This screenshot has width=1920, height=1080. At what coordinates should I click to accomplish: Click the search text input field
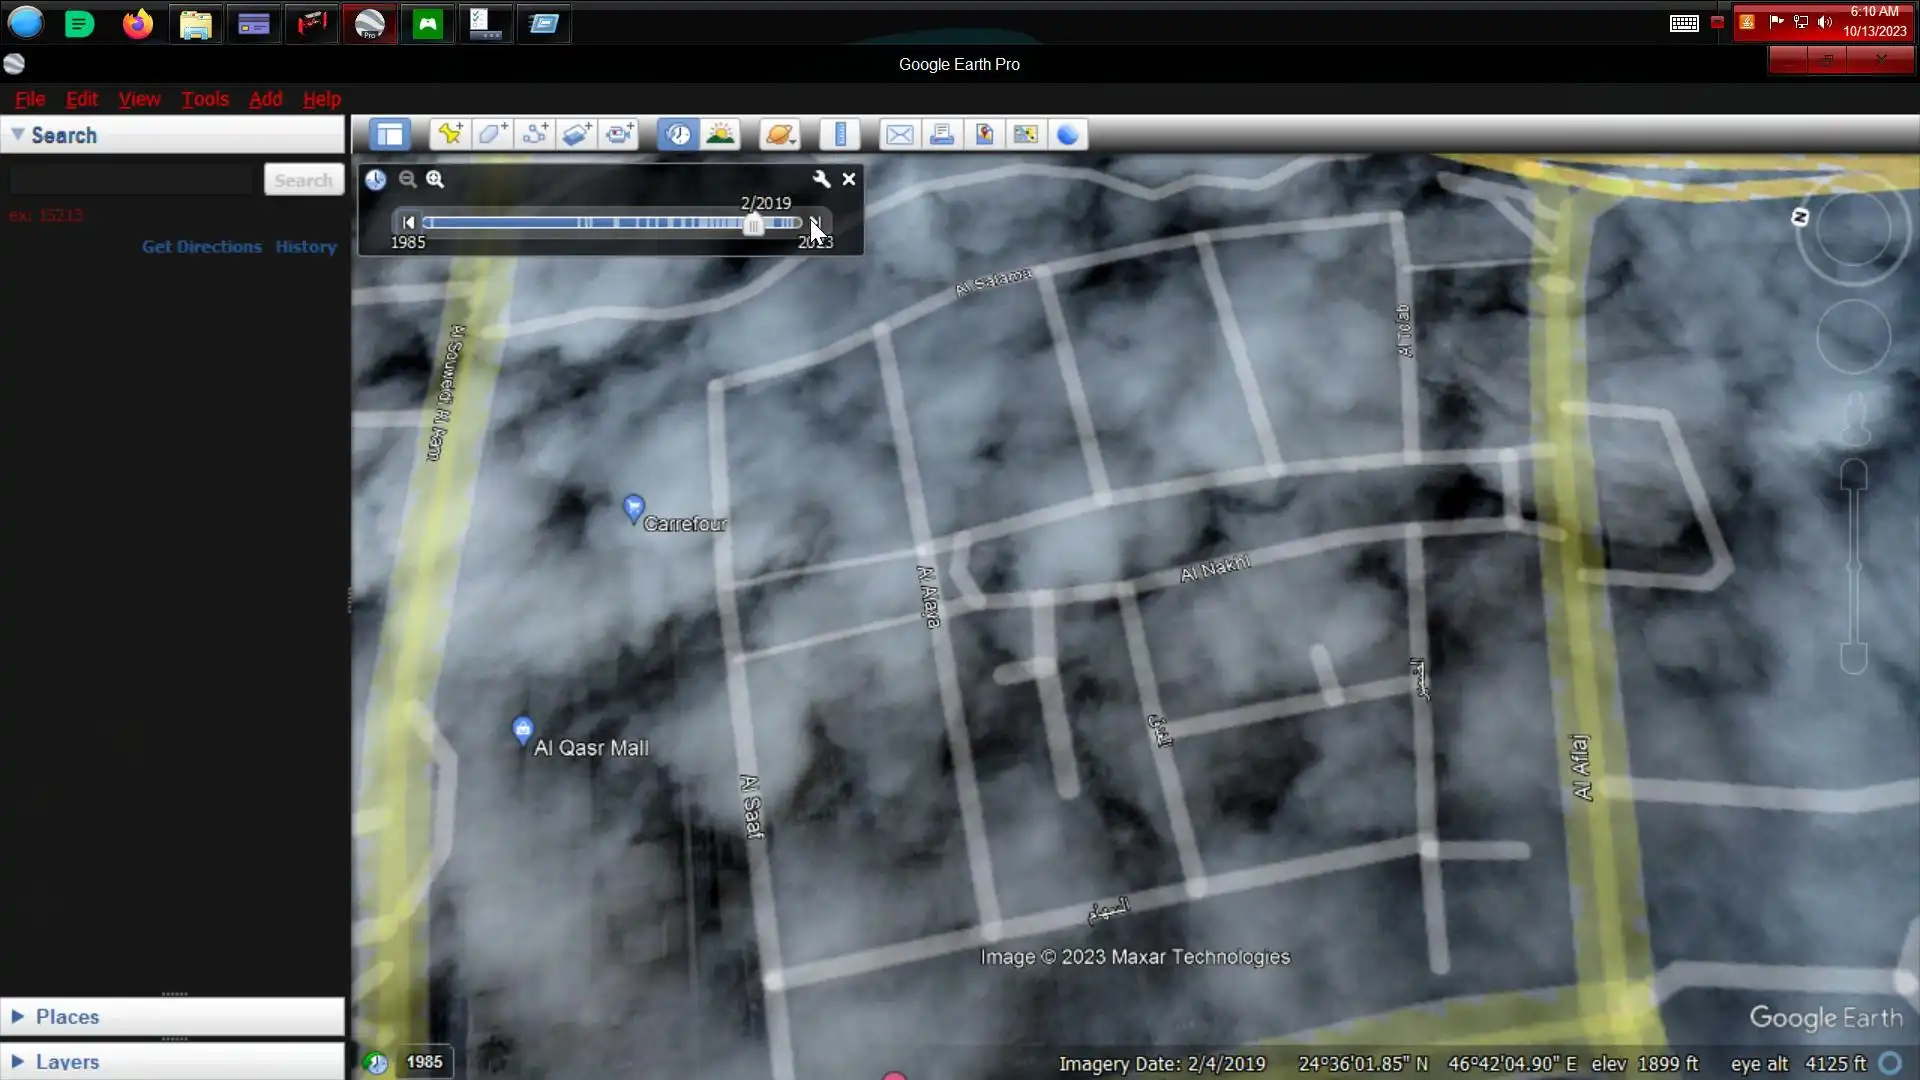(132, 181)
